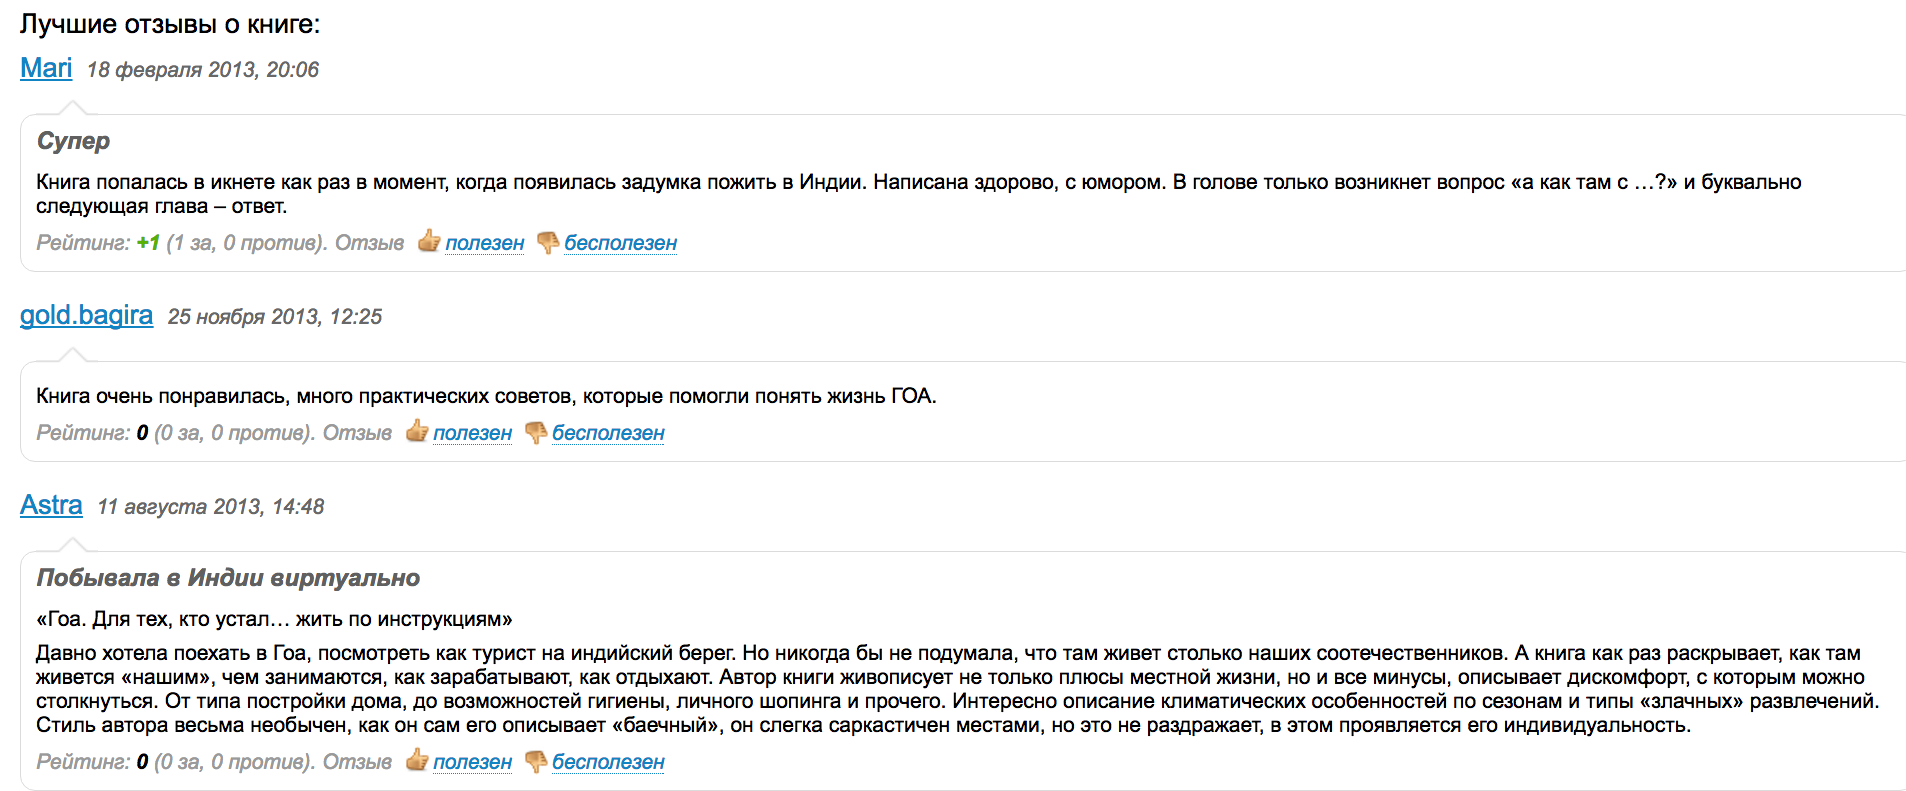Rate Astra's review as «бесполезен»
1906x791 pixels.
(x=608, y=762)
